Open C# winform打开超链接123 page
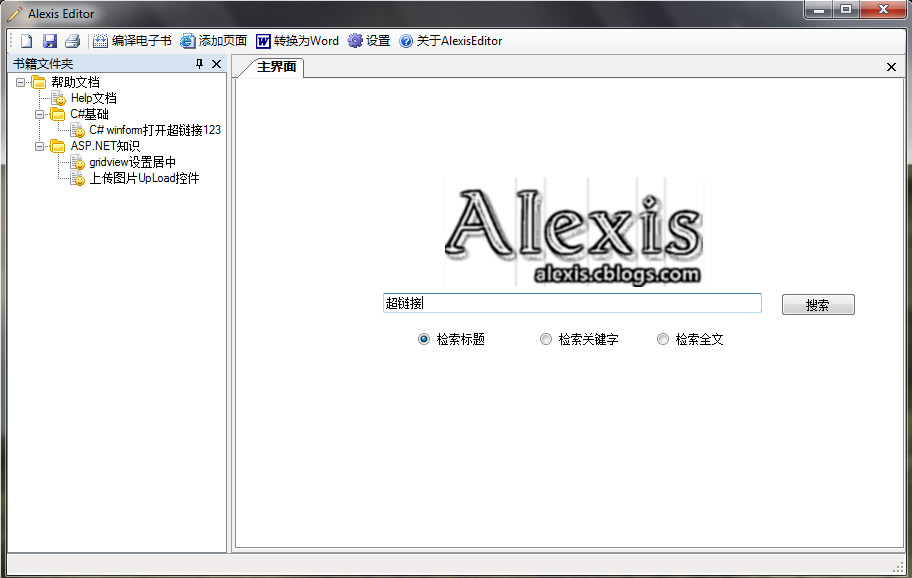Viewport: 912px width, 578px height. click(155, 130)
